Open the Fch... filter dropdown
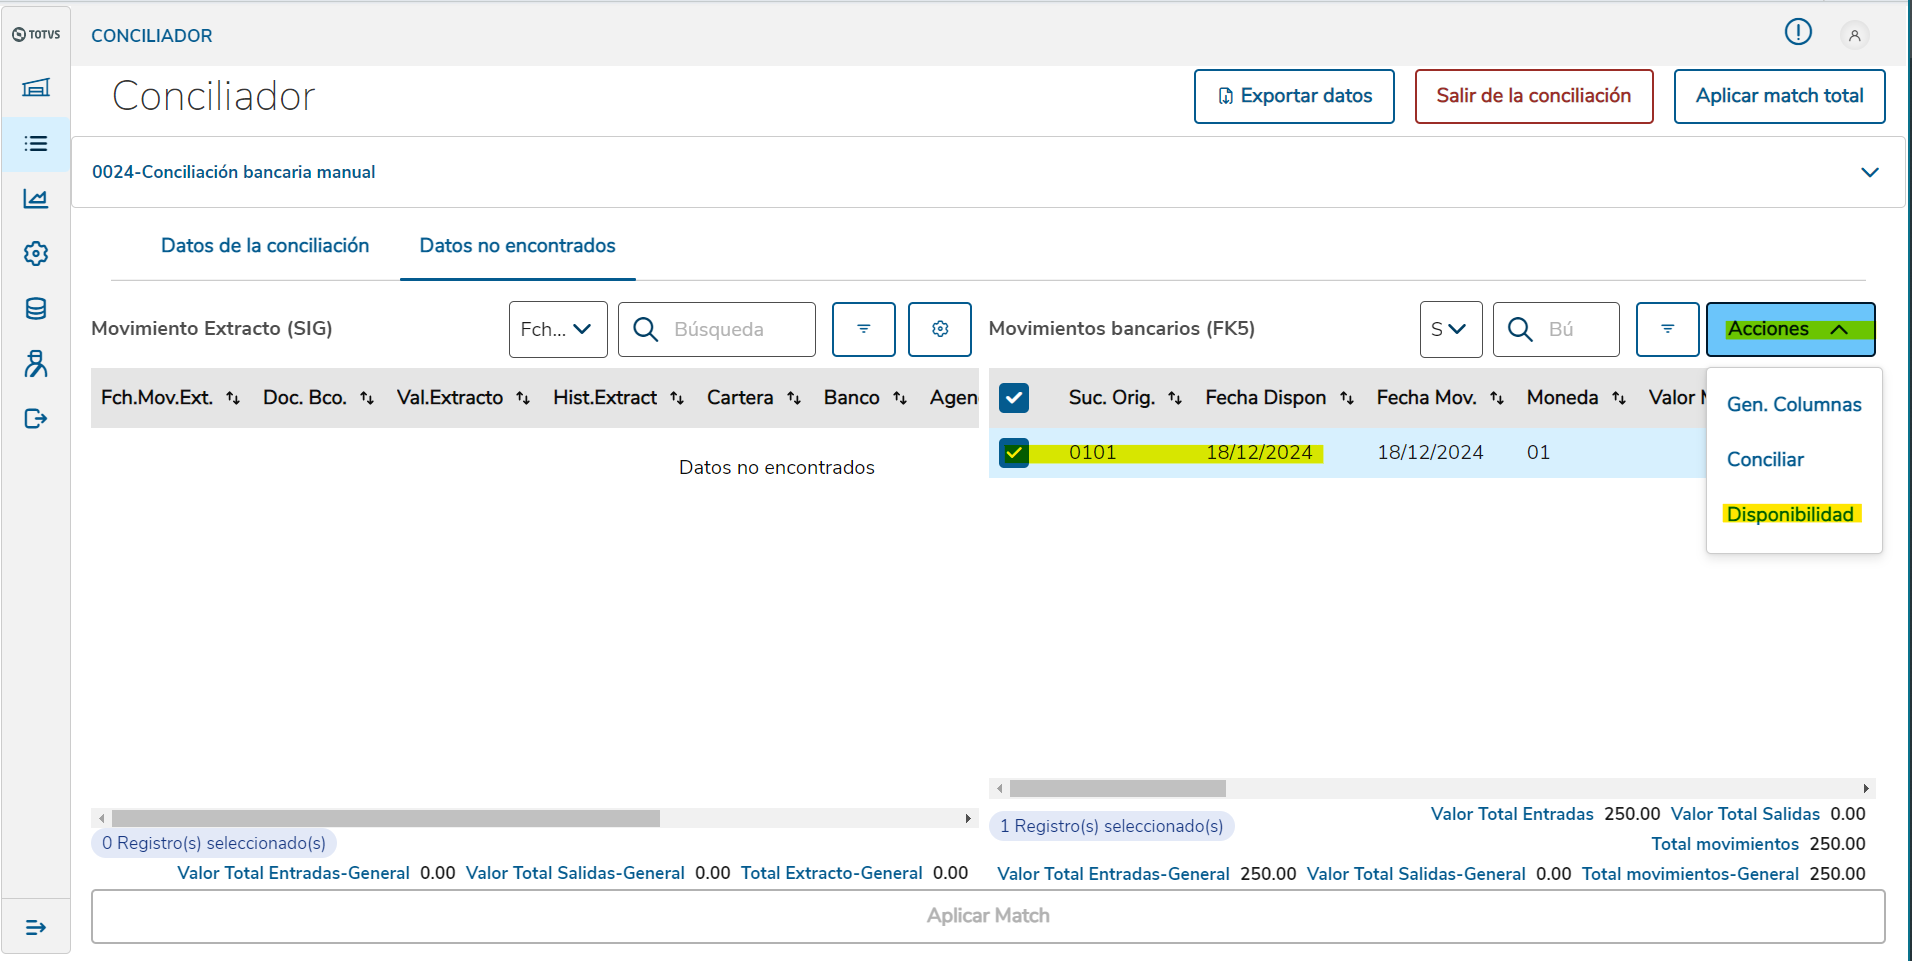Image resolution: width=1912 pixels, height=961 pixels. click(557, 329)
